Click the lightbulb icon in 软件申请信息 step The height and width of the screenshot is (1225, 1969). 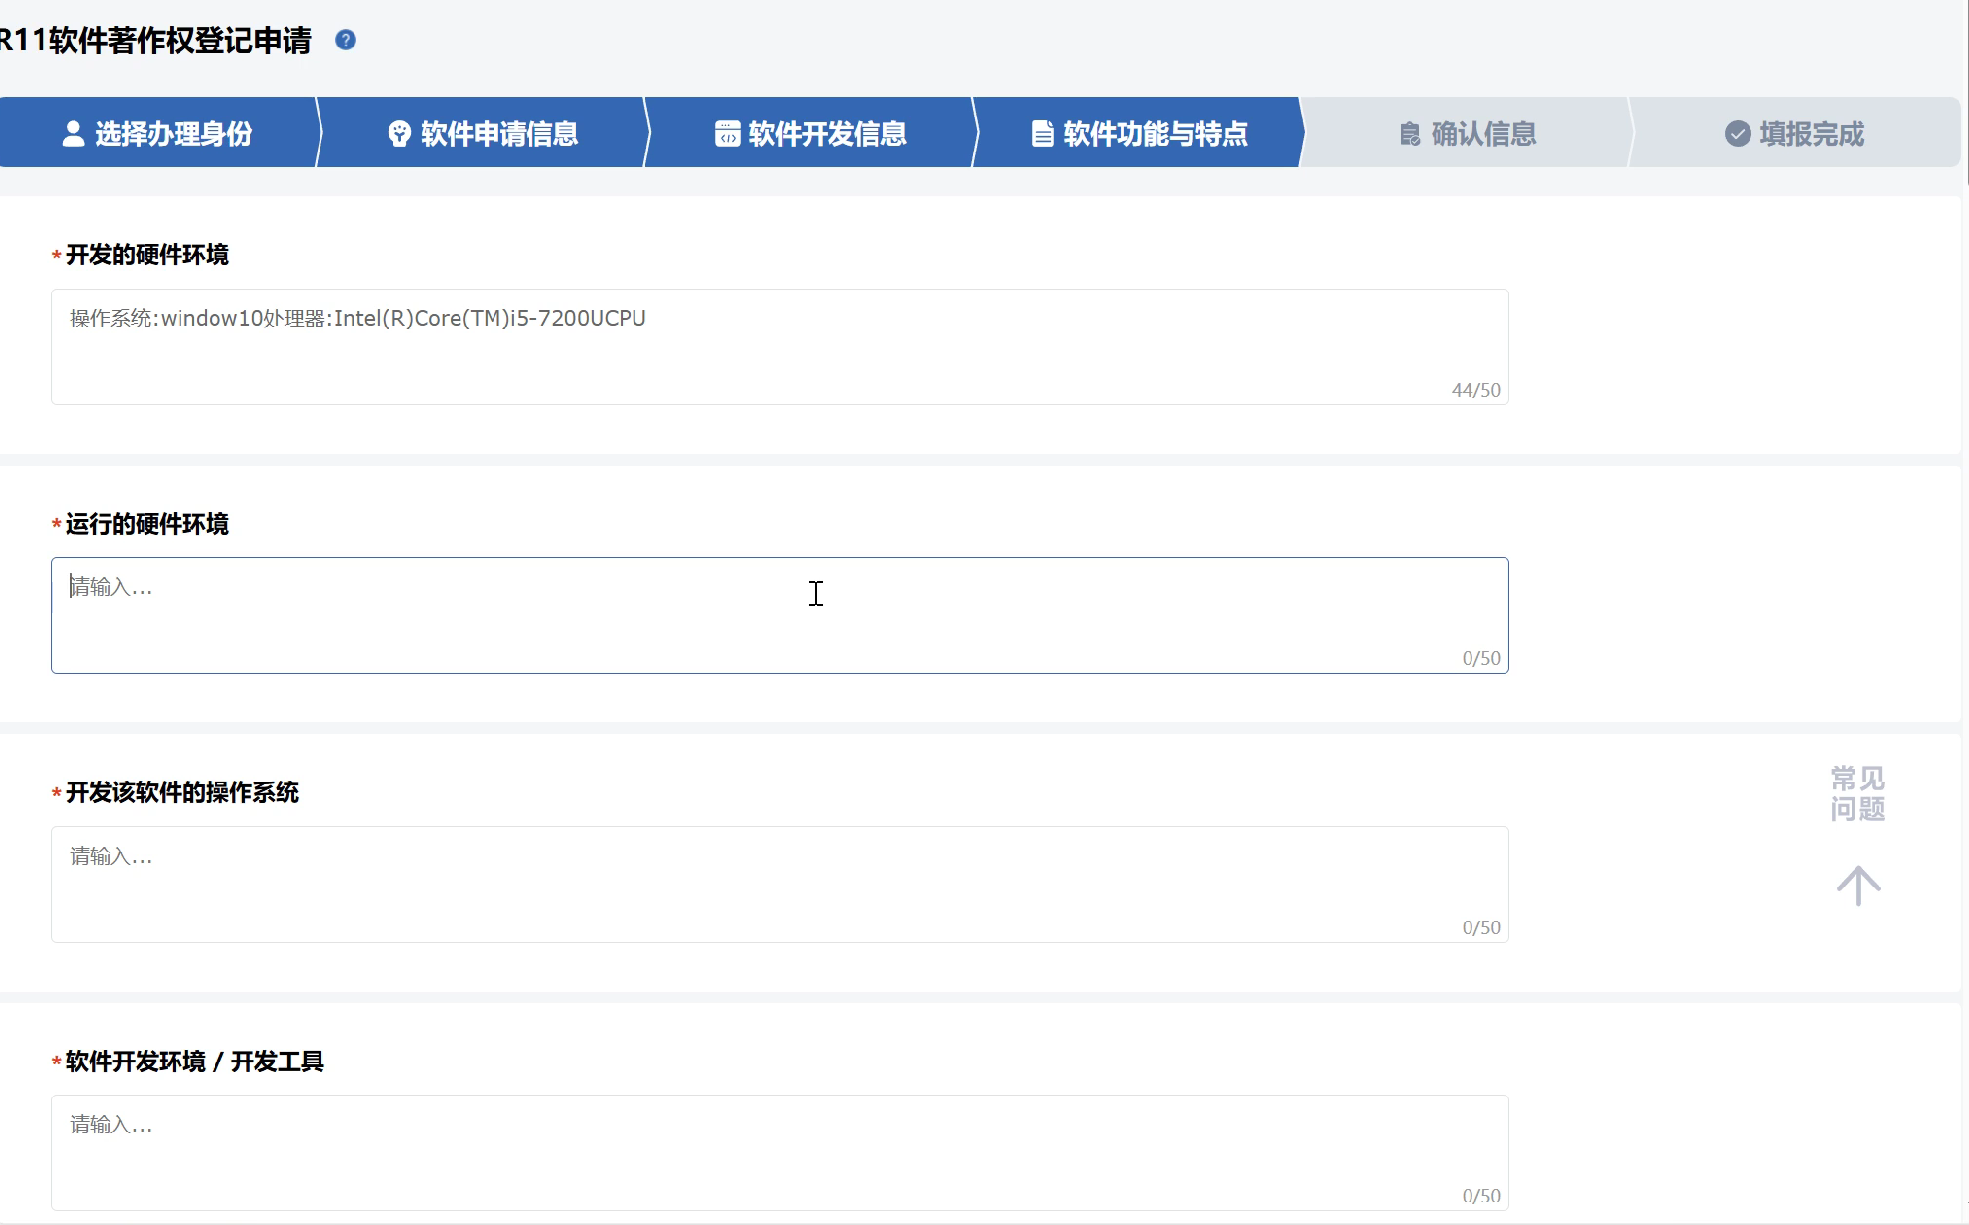(399, 134)
